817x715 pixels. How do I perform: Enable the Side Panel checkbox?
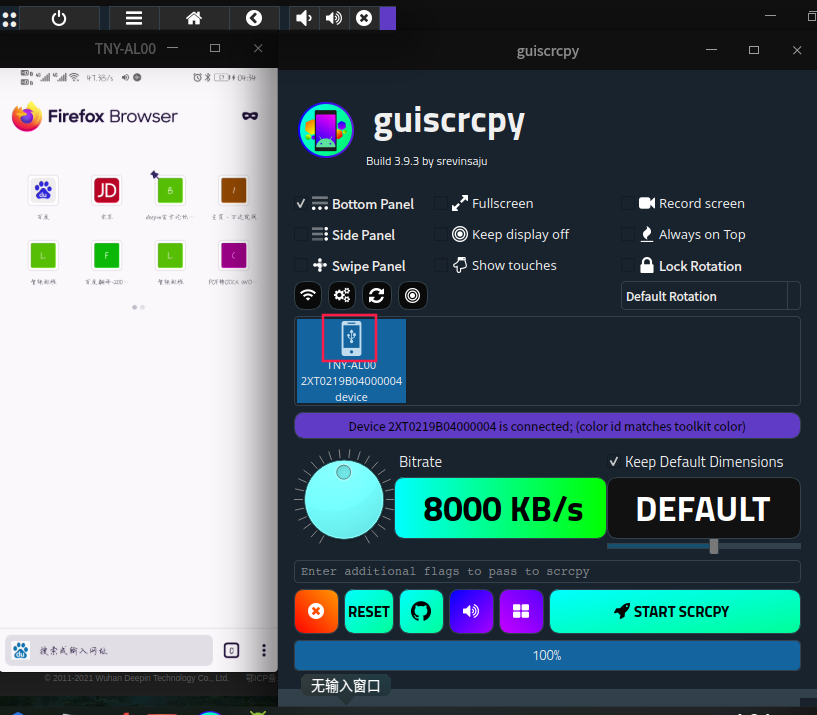click(301, 235)
